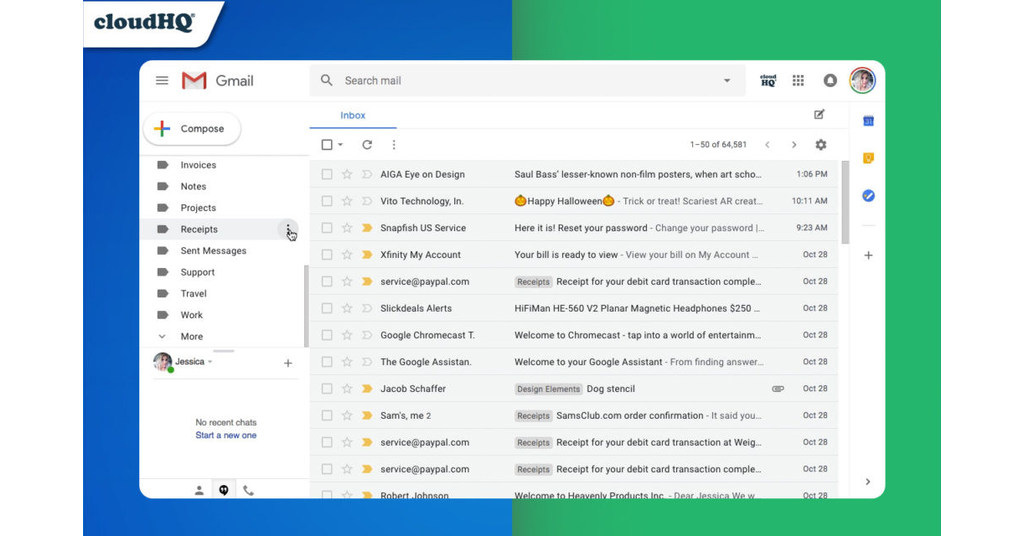Open search options dropdown arrow
The image size is (1024, 536).
727,80
